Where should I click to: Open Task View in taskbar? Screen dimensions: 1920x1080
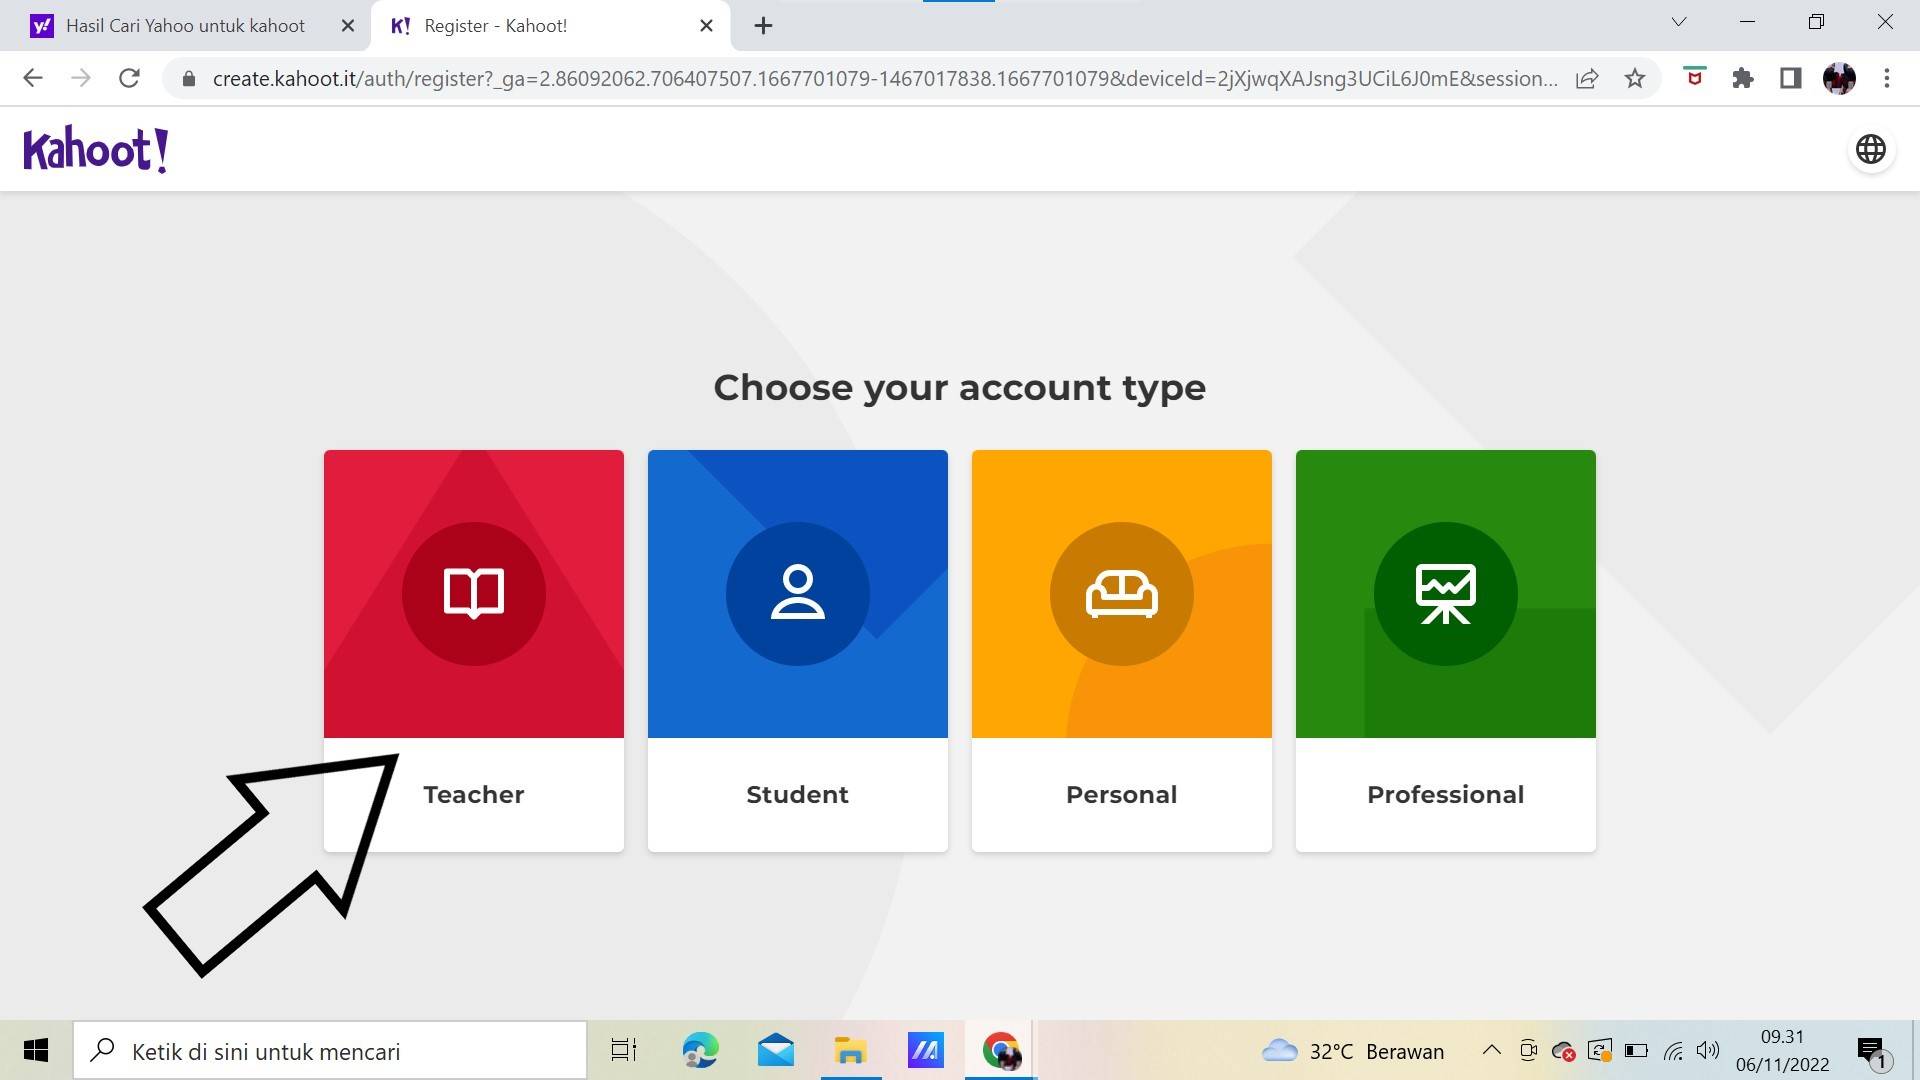click(x=624, y=1051)
